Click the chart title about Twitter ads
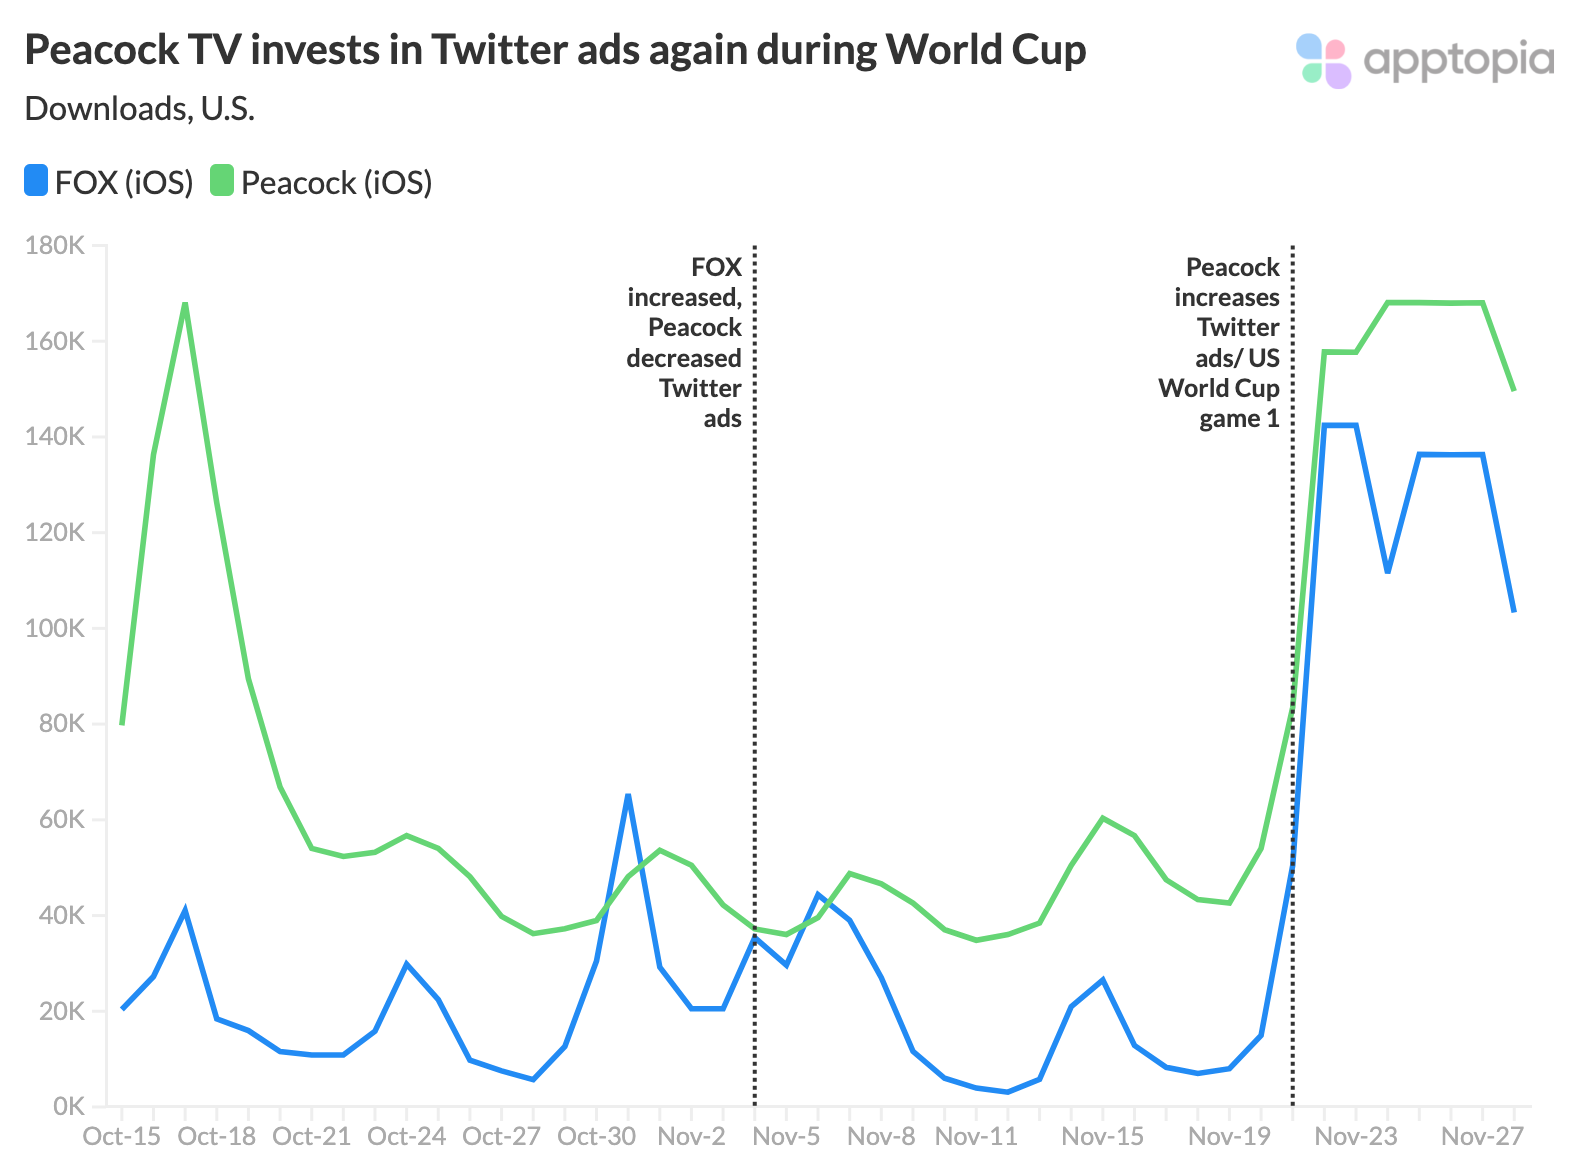Screen dimensions: 1592x1150 click(555, 50)
